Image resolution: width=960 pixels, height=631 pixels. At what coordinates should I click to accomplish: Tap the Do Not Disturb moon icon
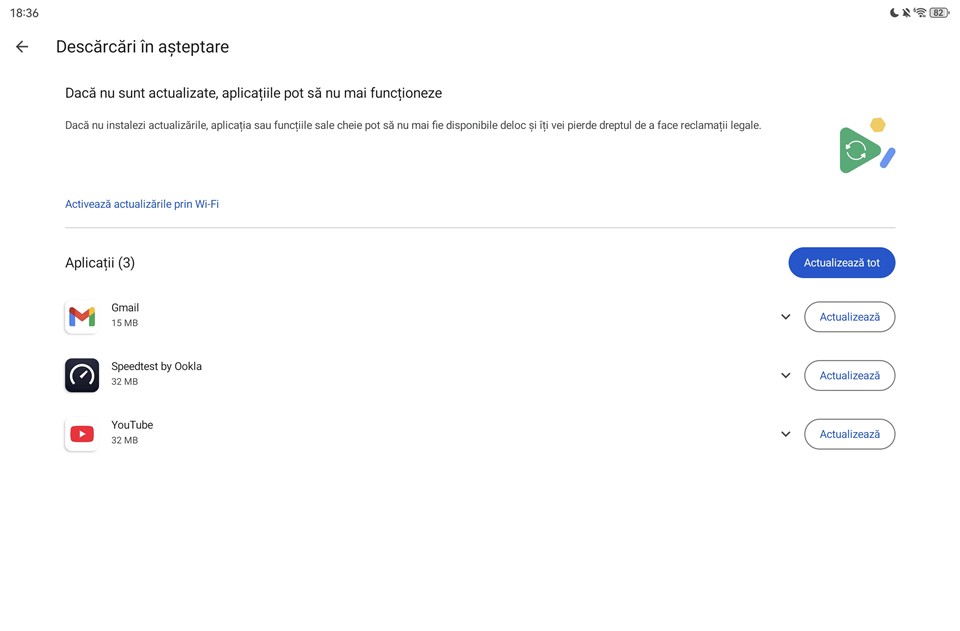[x=894, y=13]
